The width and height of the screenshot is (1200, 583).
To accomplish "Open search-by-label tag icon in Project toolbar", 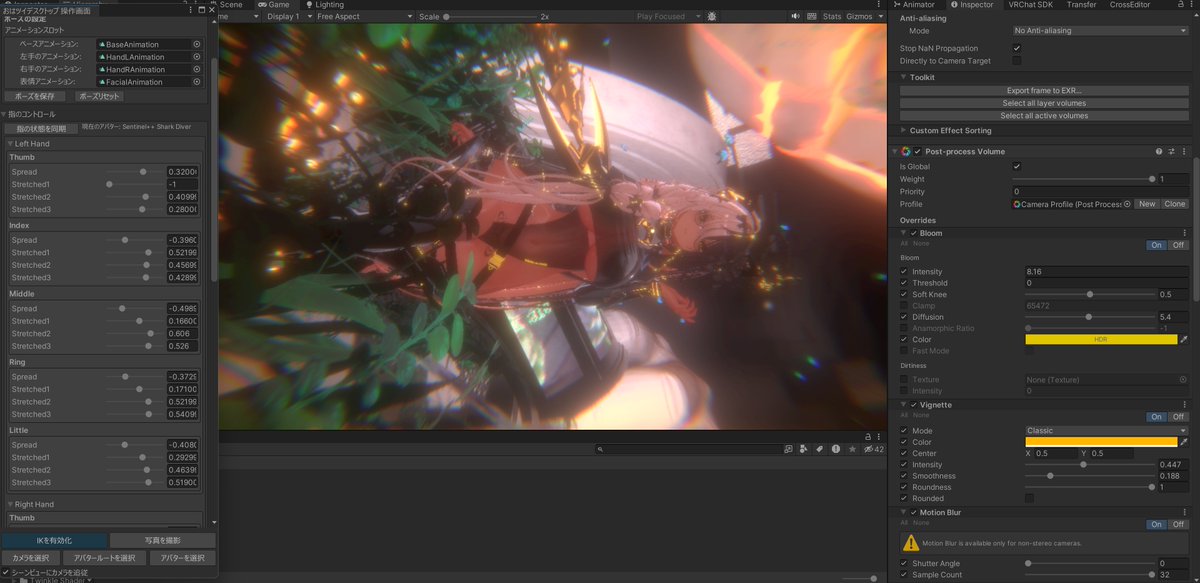I will coord(819,449).
